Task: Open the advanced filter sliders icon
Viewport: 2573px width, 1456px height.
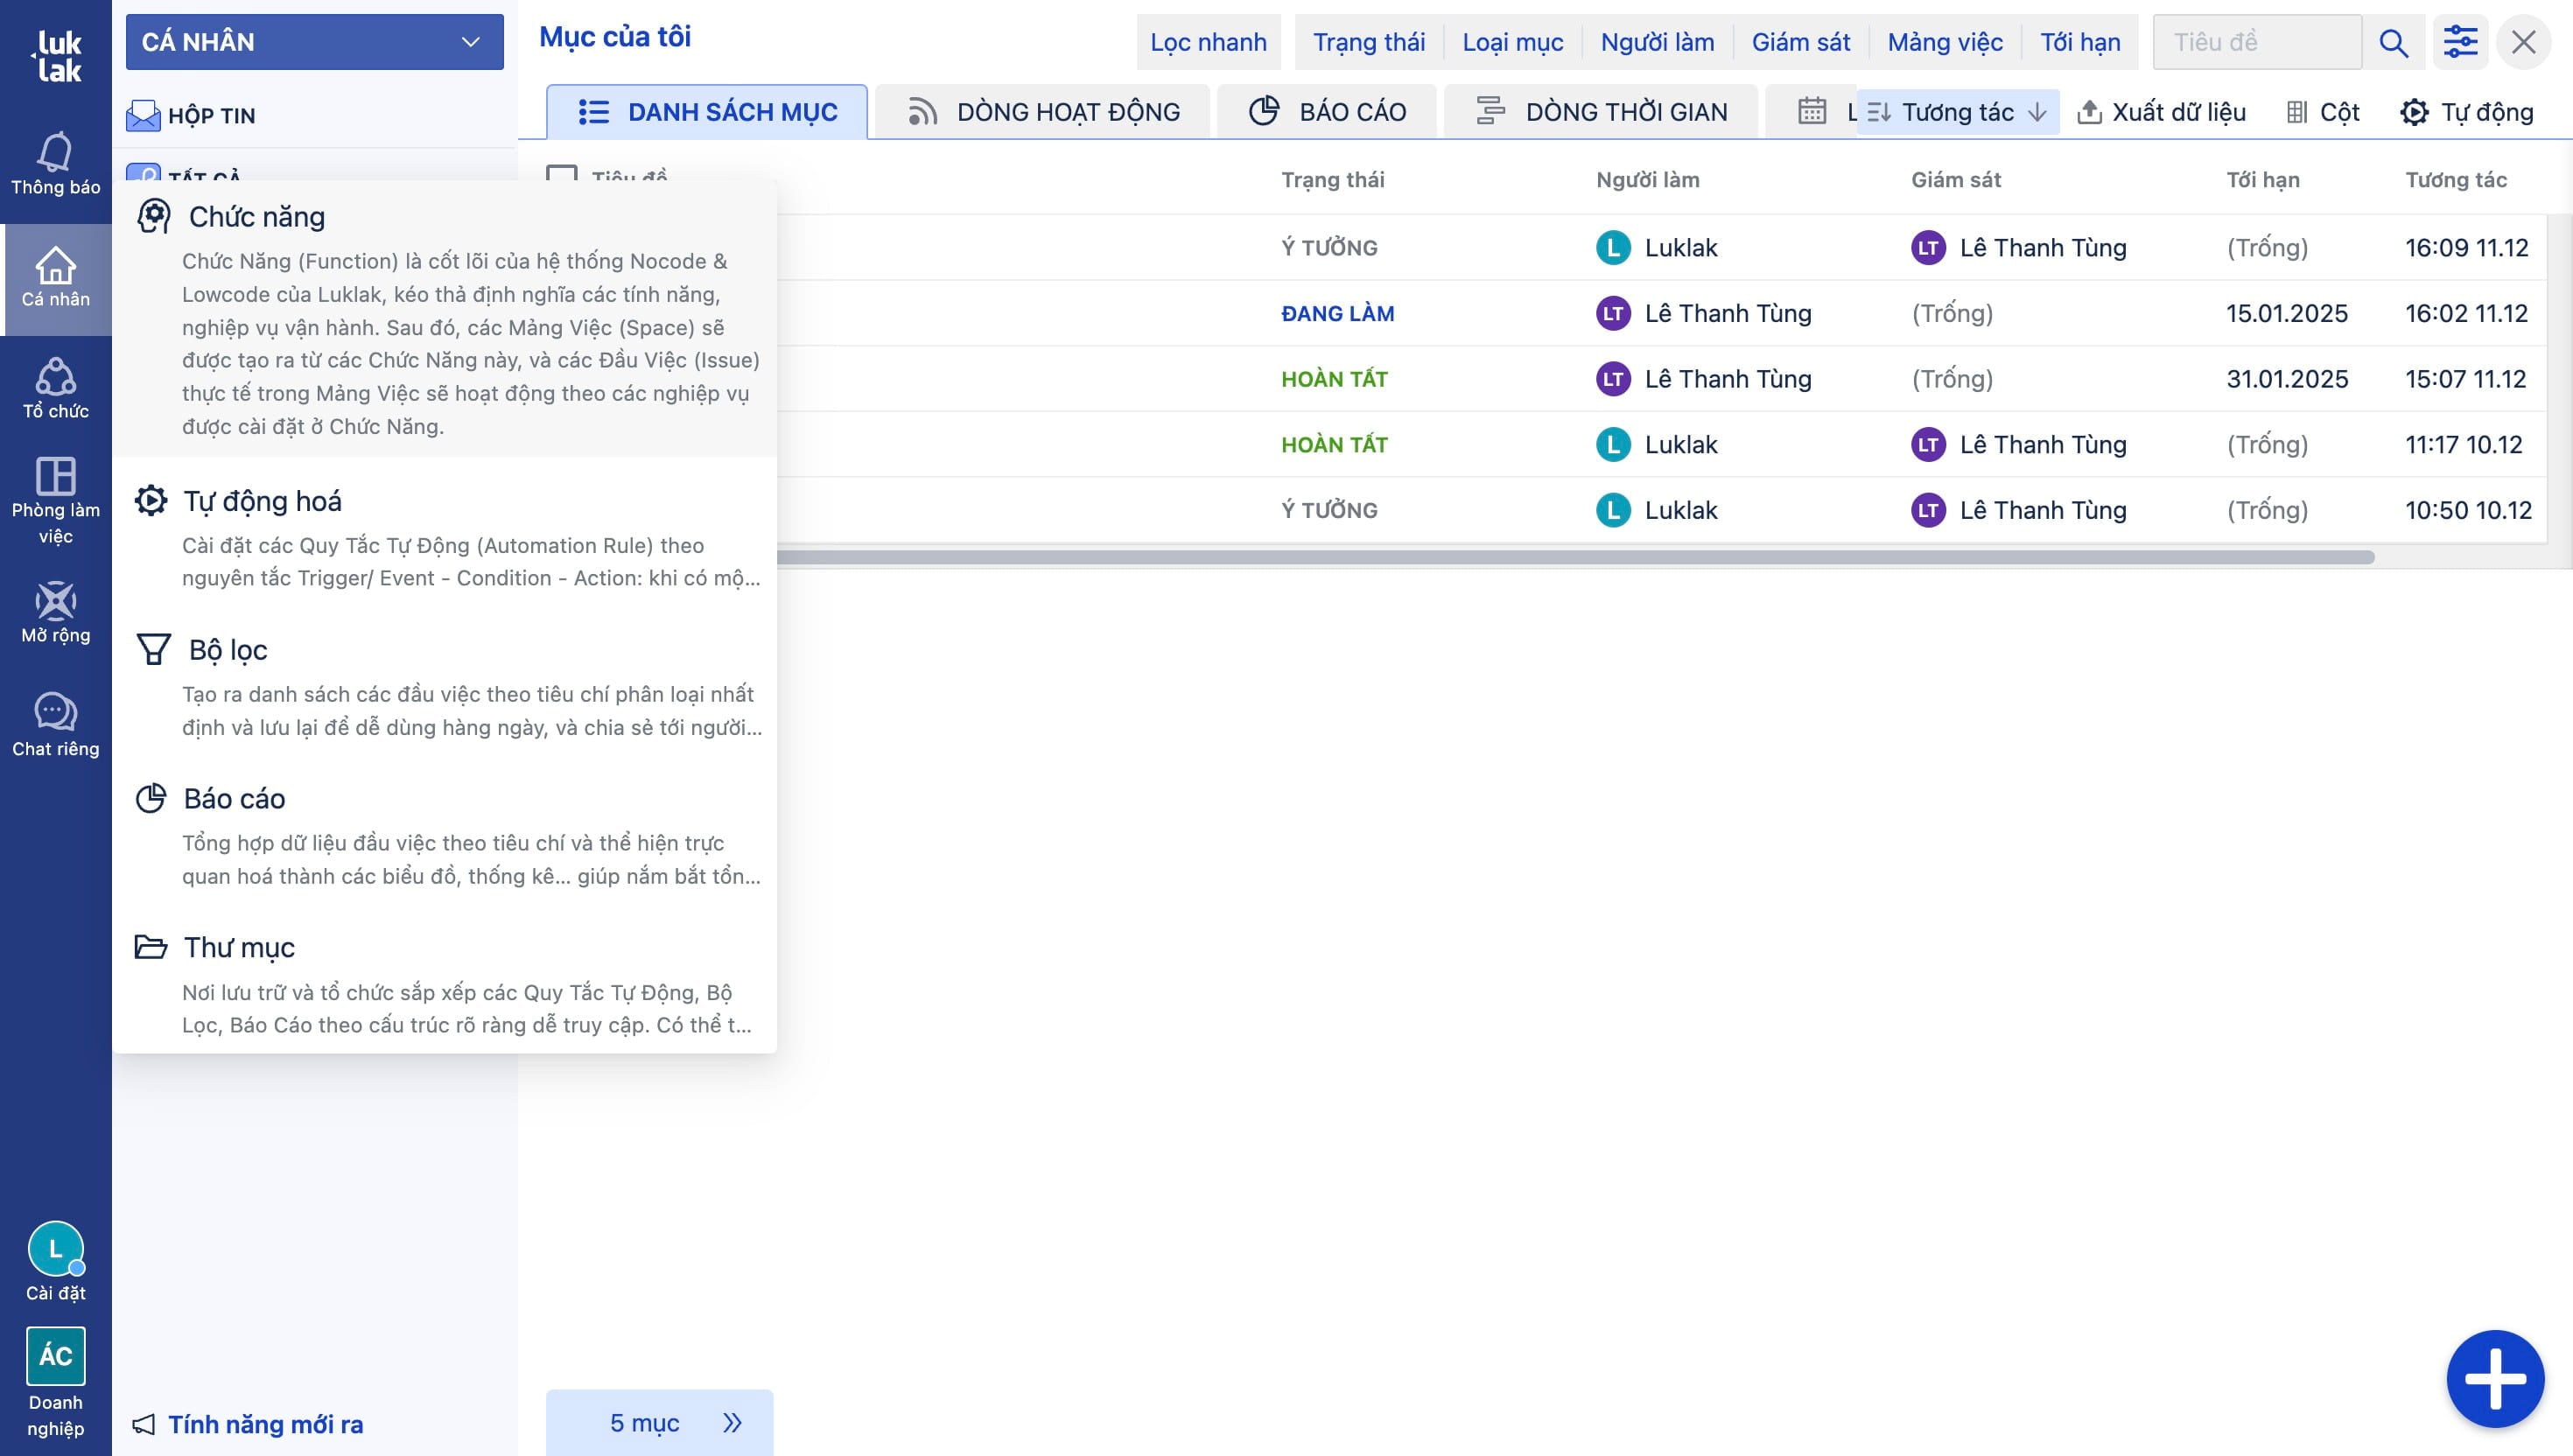Action: [2460, 42]
